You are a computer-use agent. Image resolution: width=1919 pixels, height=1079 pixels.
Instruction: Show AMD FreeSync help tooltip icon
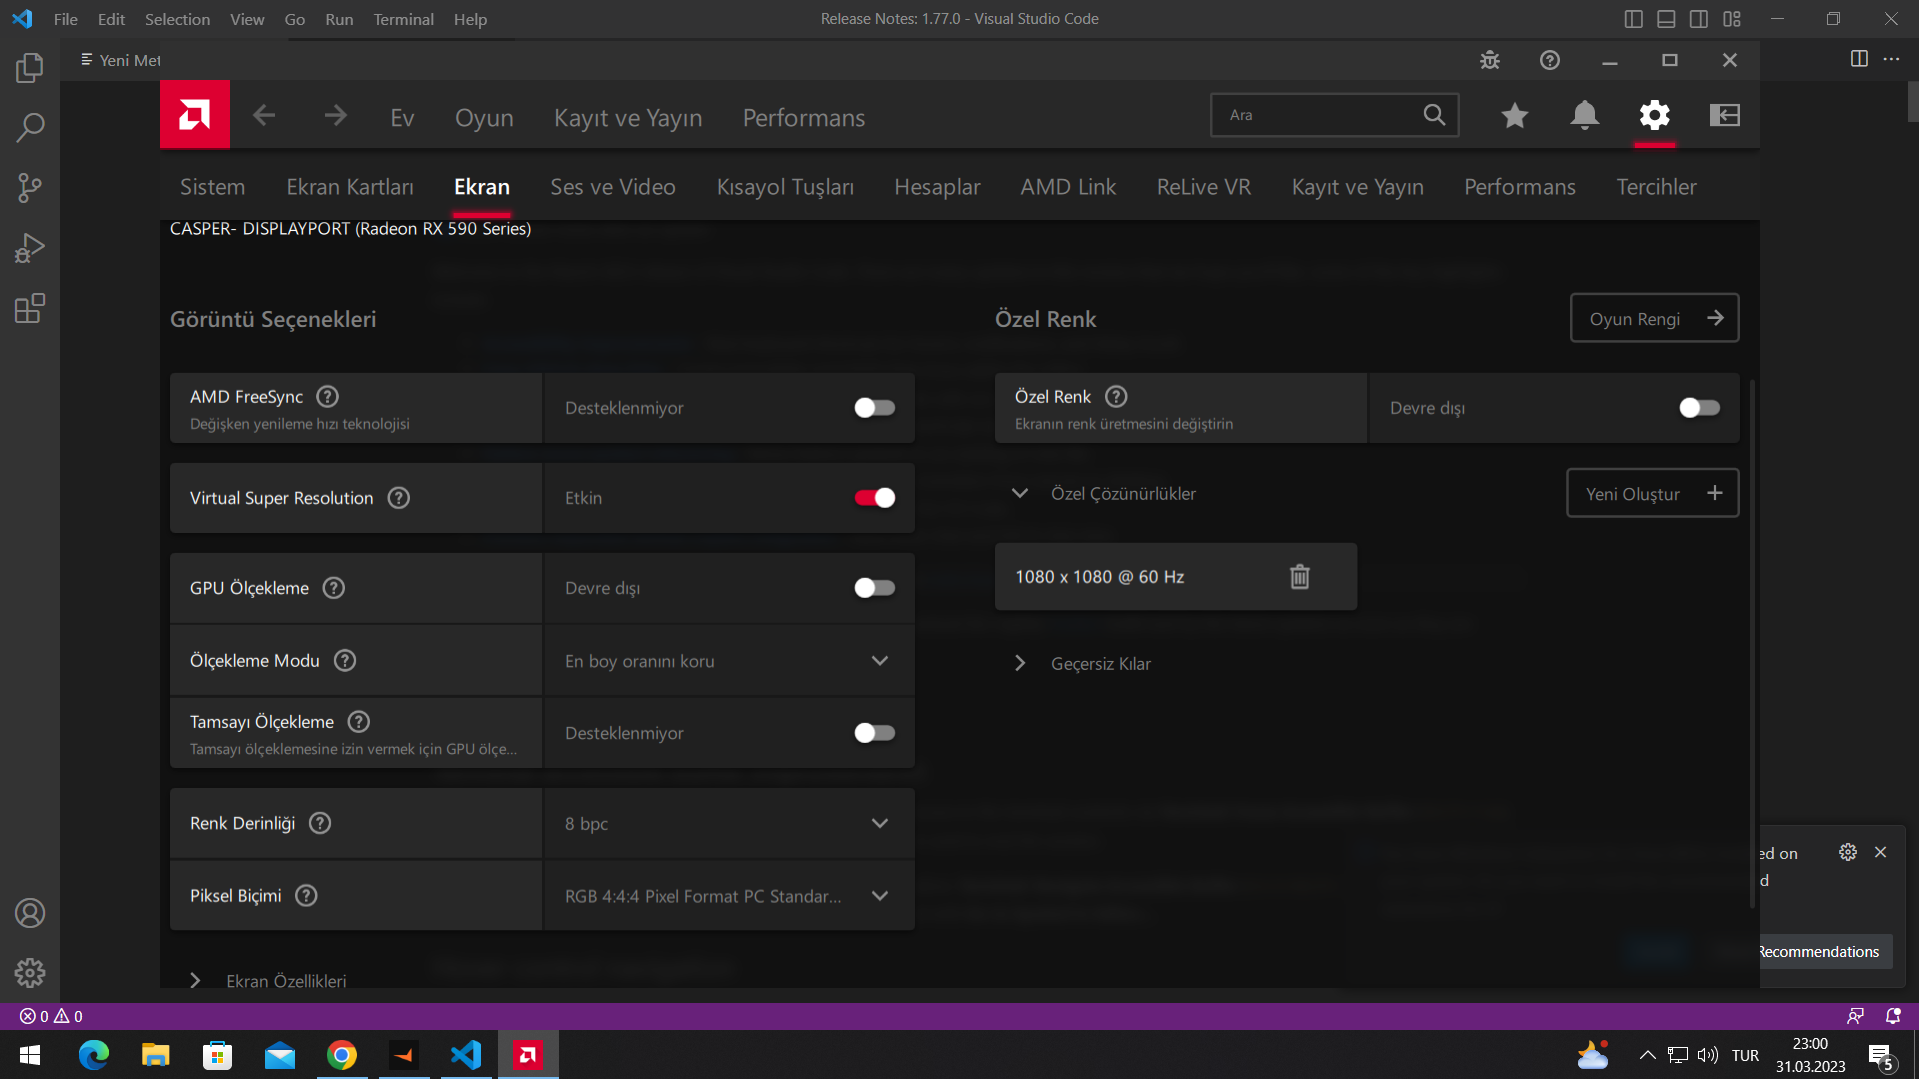327,397
